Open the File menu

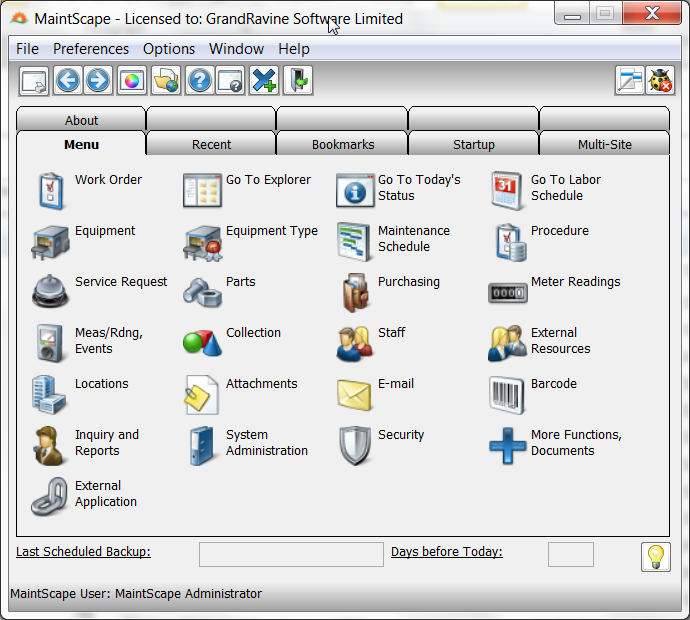pos(27,49)
